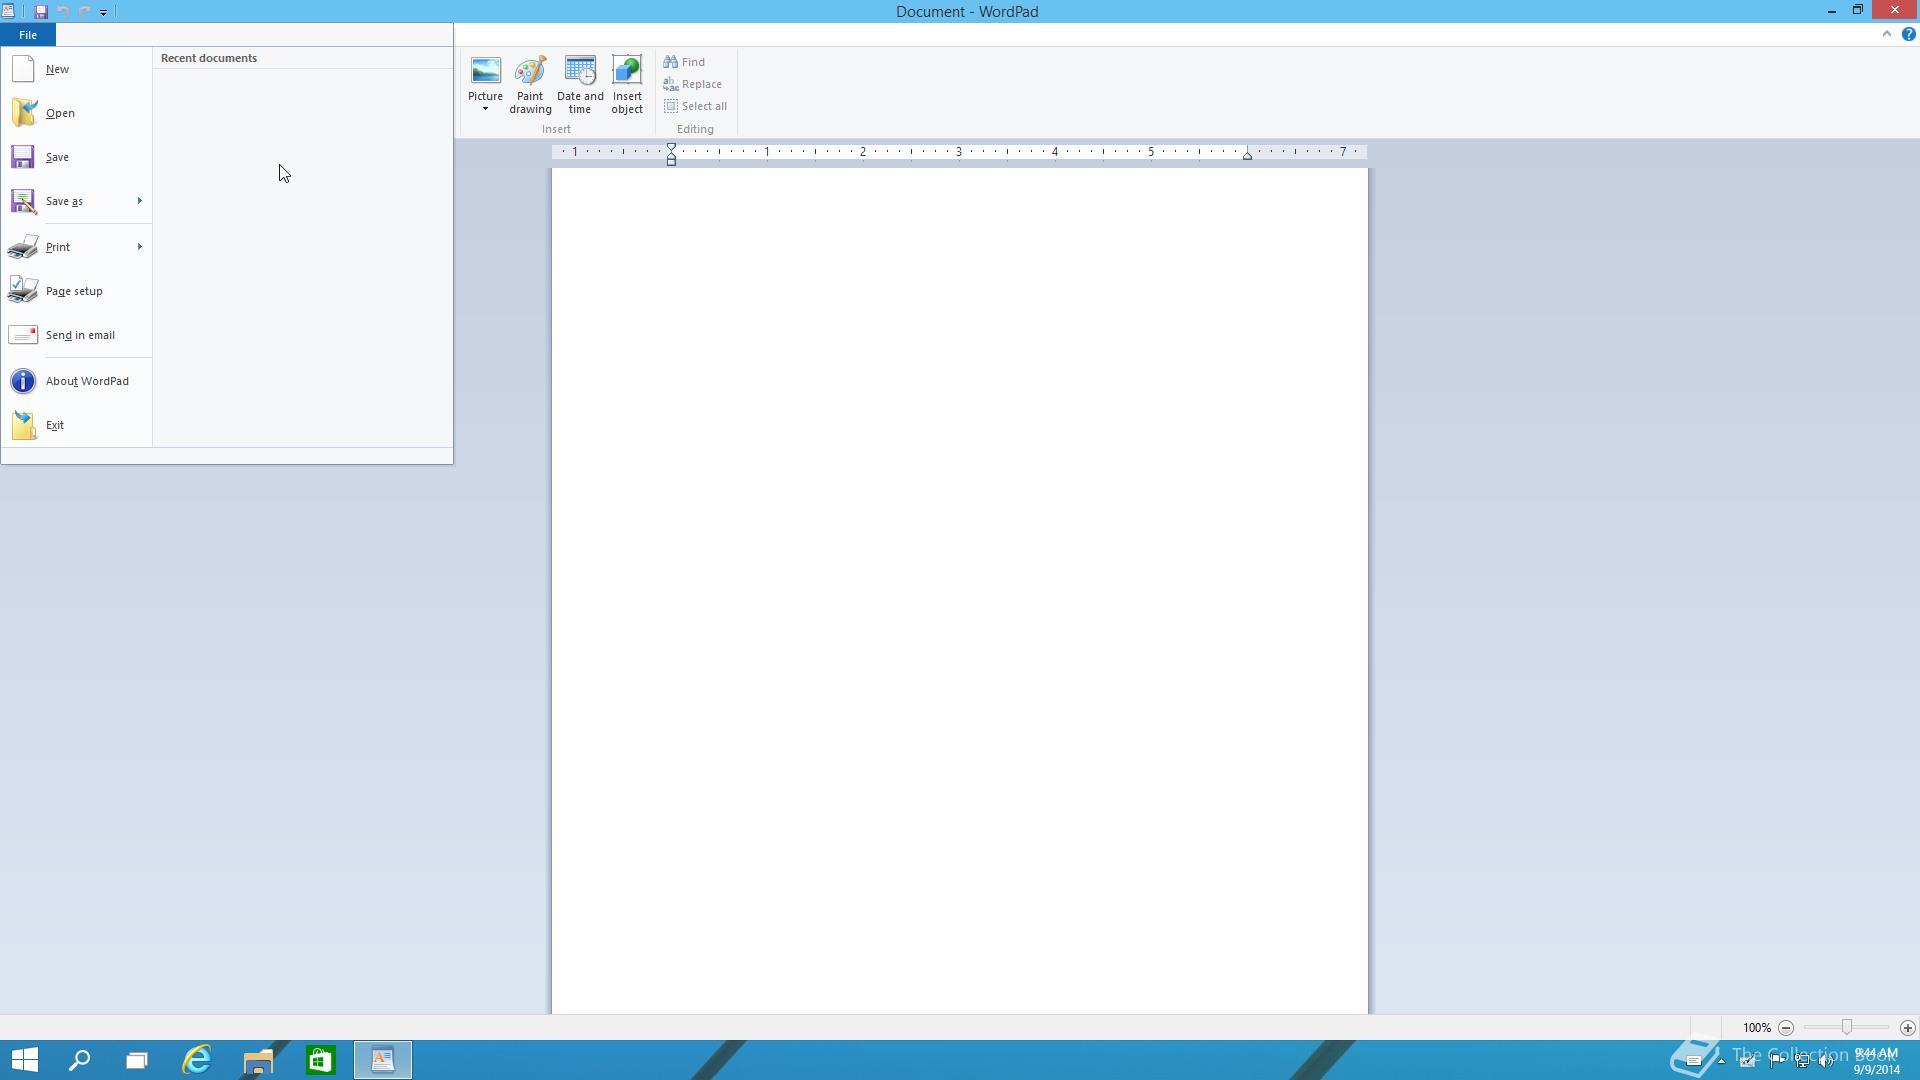This screenshot has width=1920, height=1080.
Task: Click the File tab
Action: coord(28,35)
